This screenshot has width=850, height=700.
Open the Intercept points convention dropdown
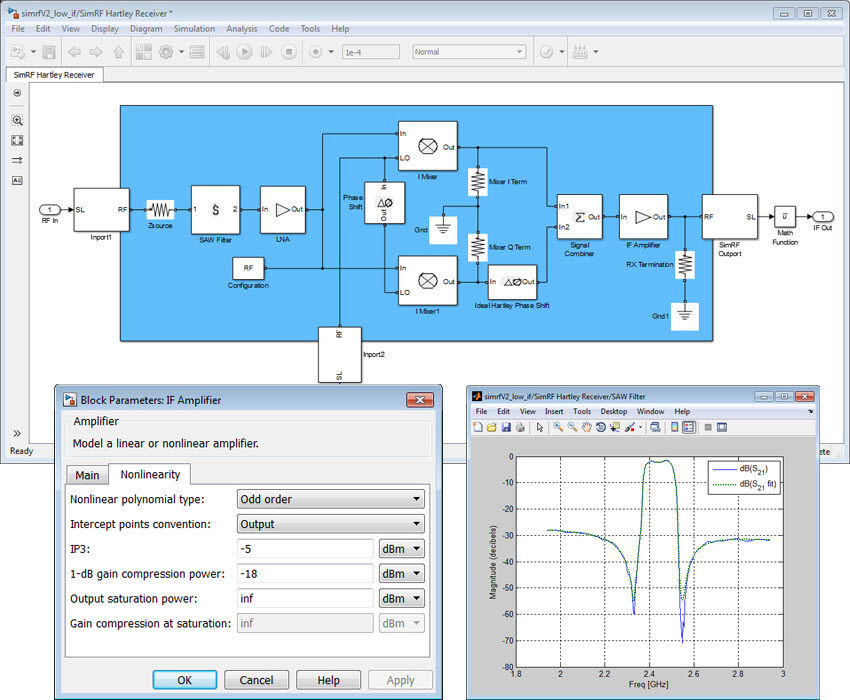331,524
